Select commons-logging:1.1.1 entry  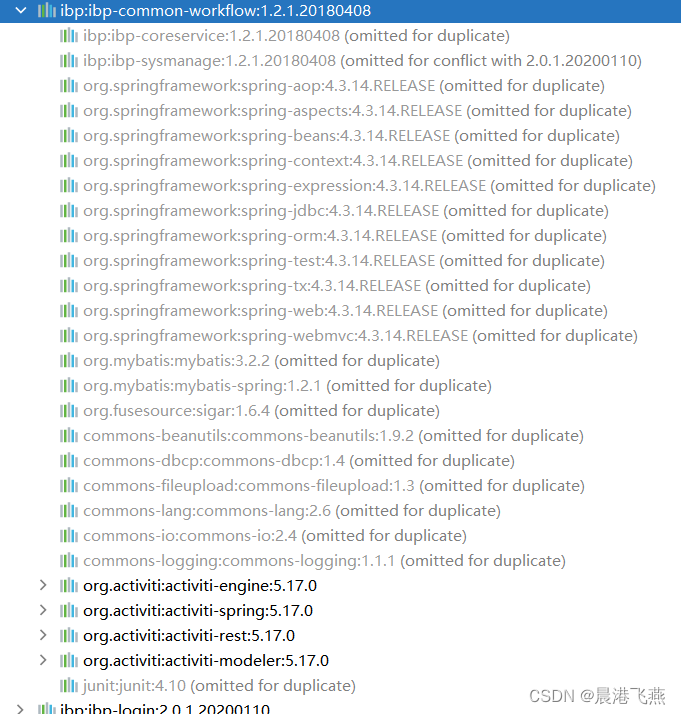point(324,561)
